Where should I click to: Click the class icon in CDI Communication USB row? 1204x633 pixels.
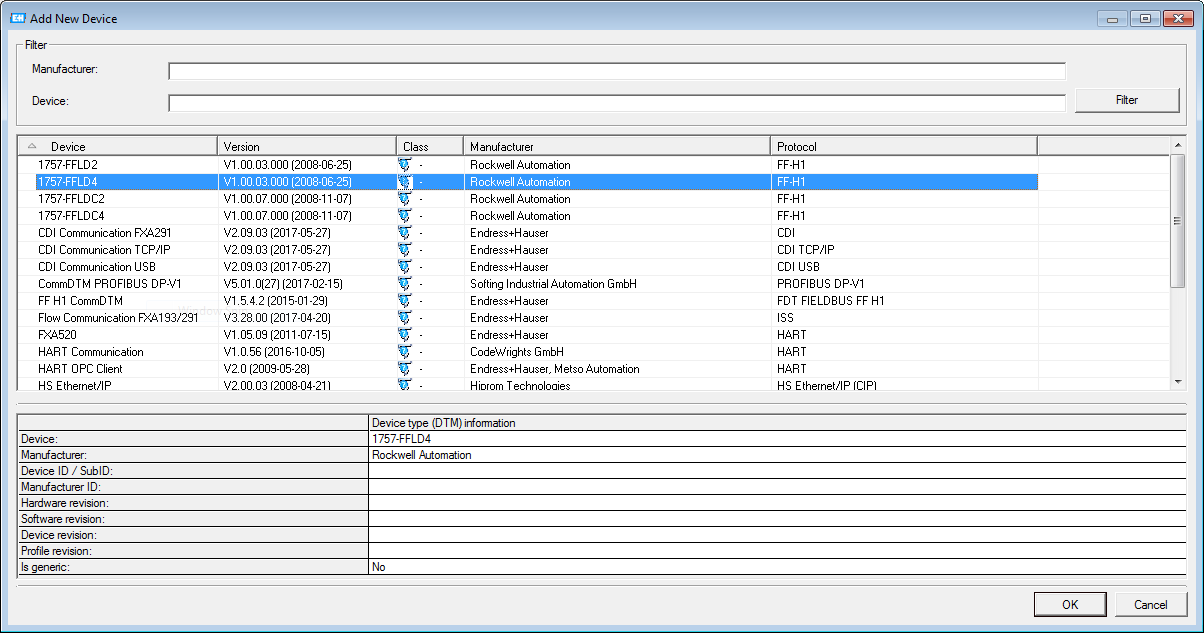[405, 267]
